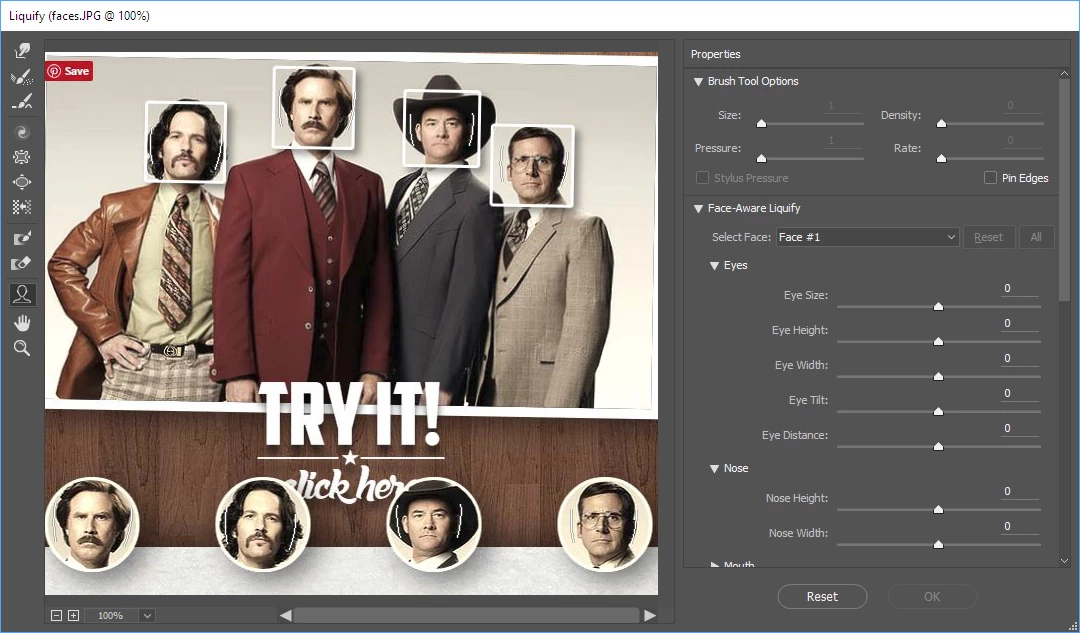Click the brush Size slider handle

761,124
